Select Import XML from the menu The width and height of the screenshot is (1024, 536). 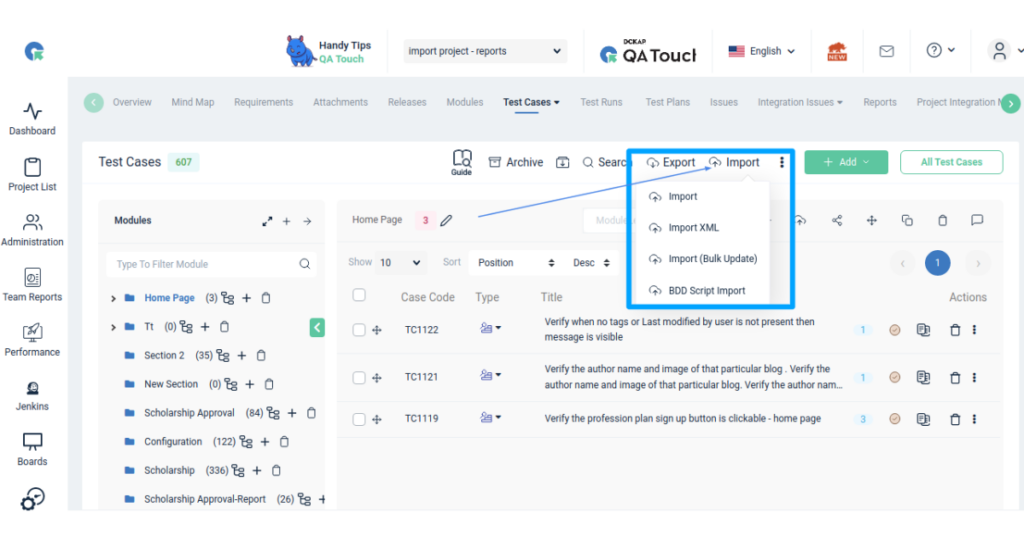693,228
